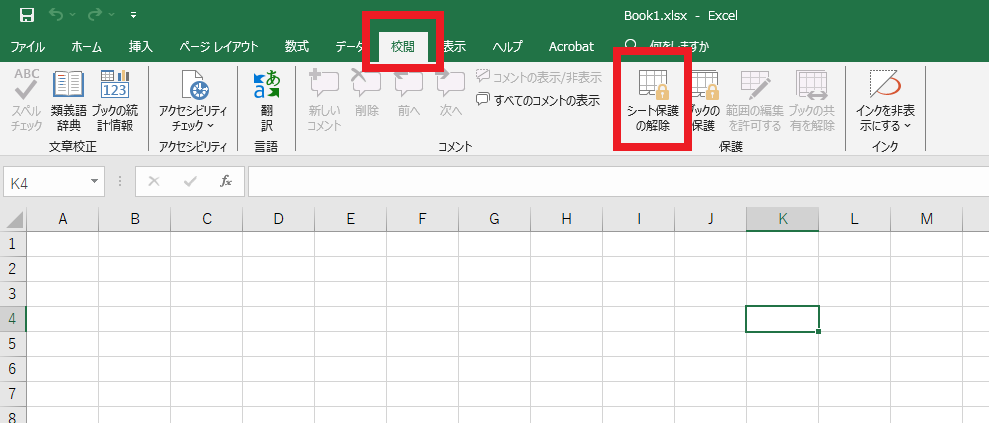Screen dimensions: 989x423
Task: Click the formula bar resize dots handle
Action: pos(120,182)
